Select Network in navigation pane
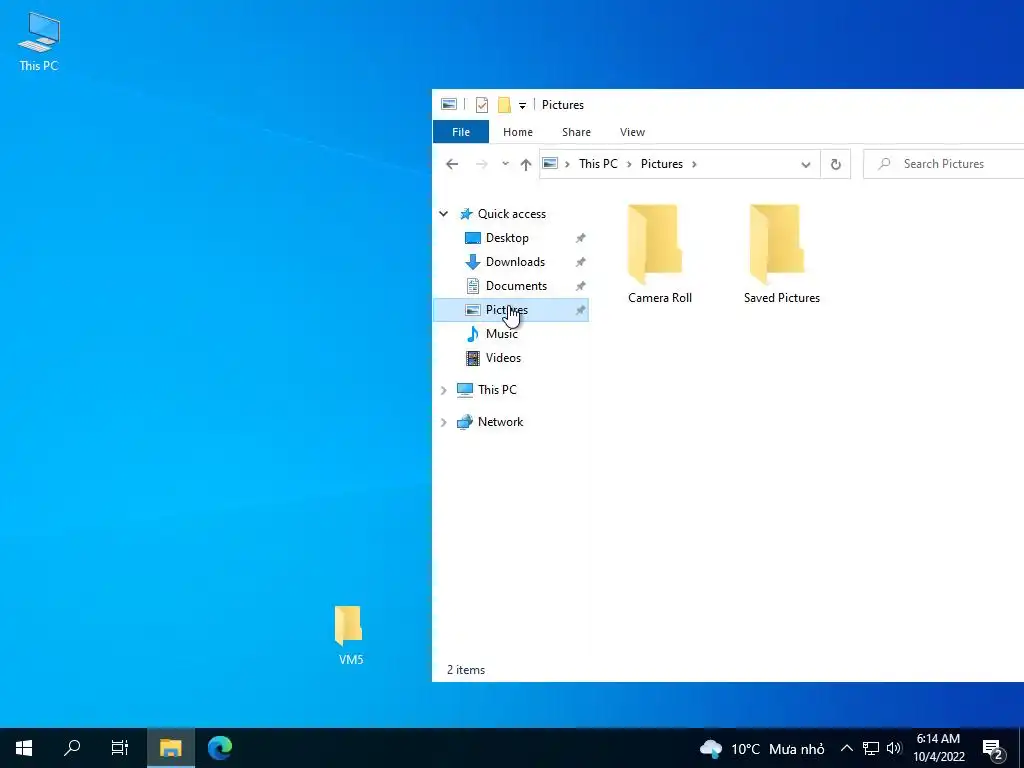1024x768 pixels. coord(500,422)
